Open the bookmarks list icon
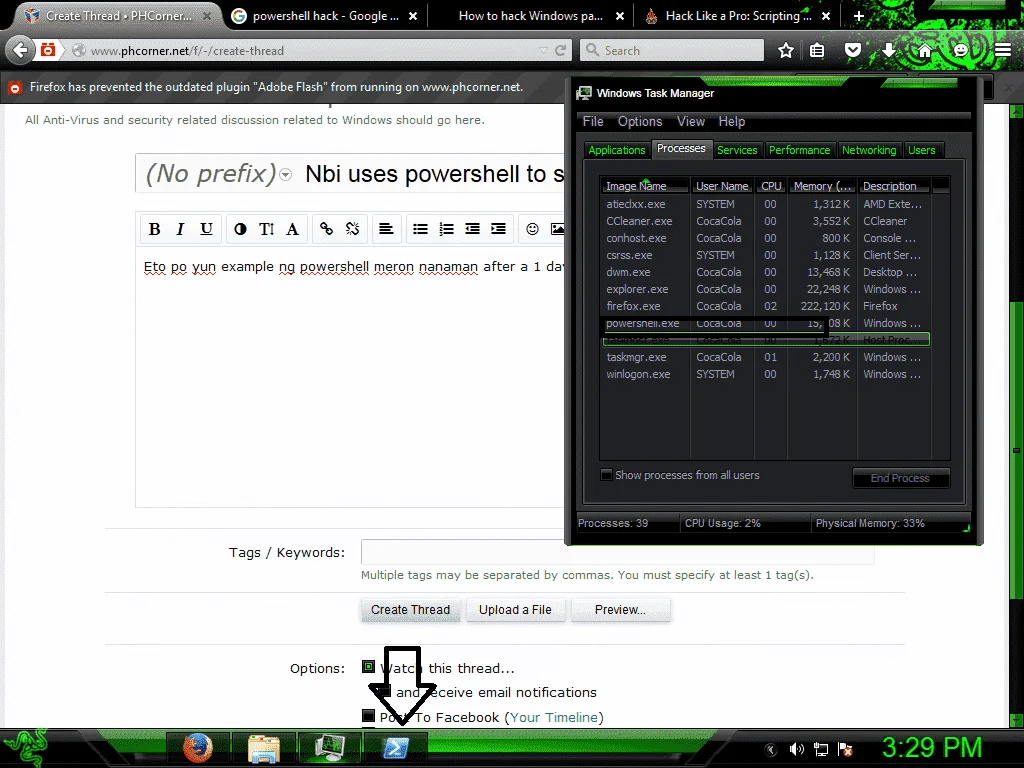The width and height of the screenshot is (1024, 768). [817, 50]
